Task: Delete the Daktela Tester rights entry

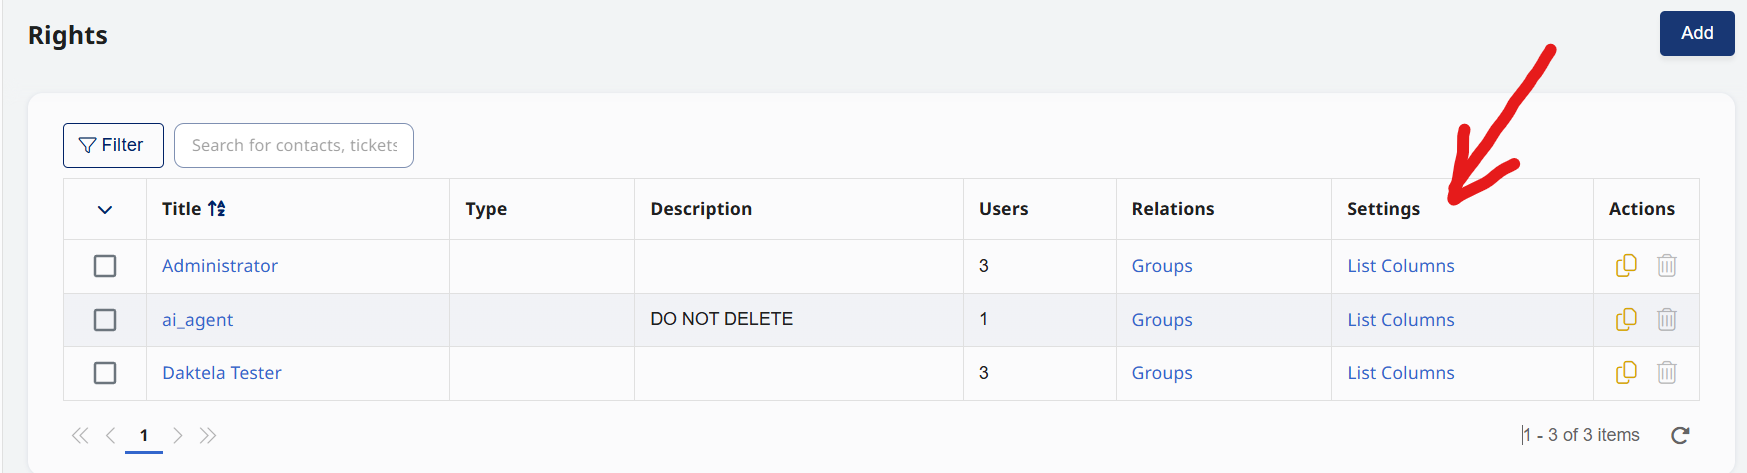Action: coord(1666,372)
